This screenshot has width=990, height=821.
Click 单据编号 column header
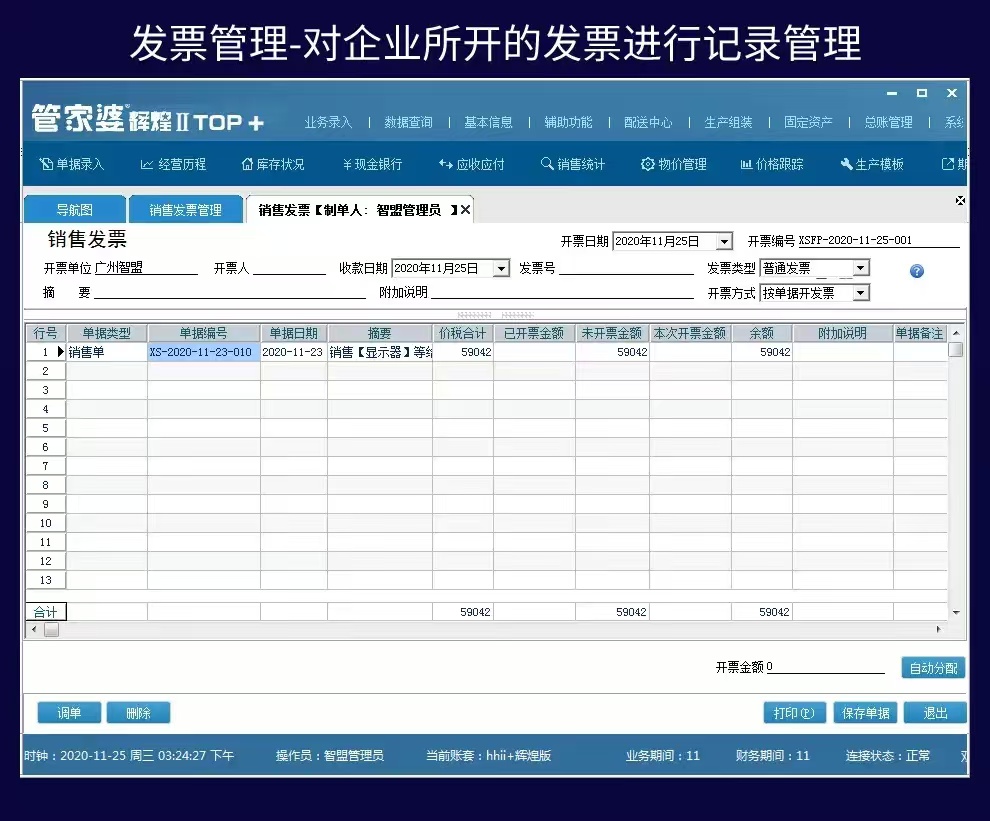(203, 333)
